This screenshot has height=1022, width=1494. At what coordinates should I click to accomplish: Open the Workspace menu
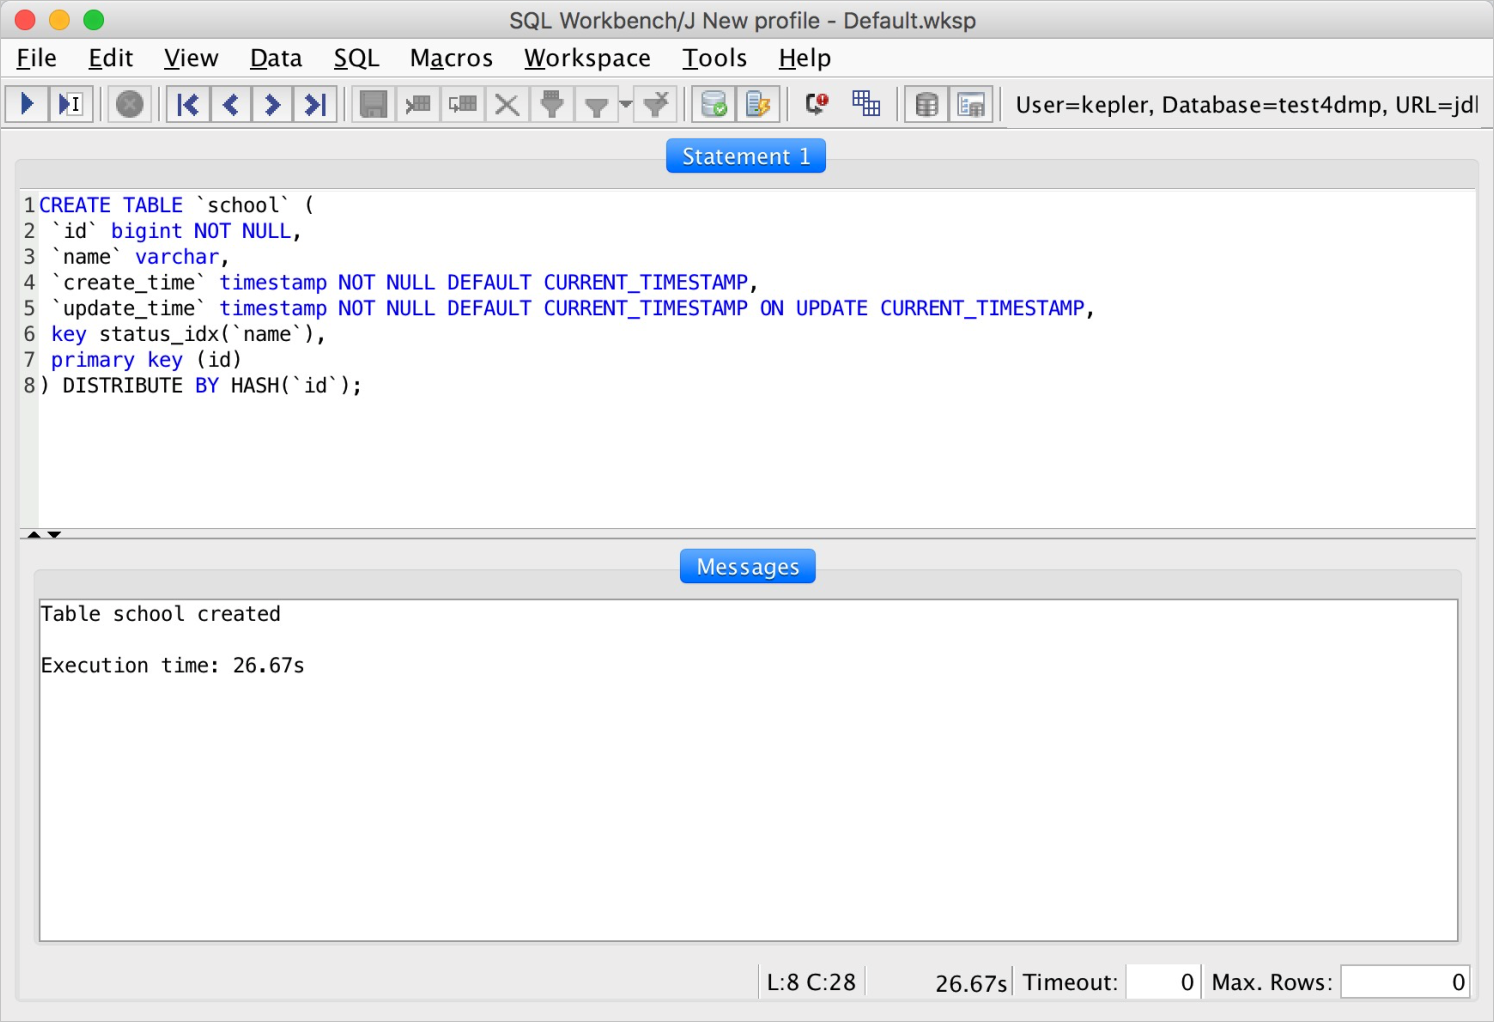pos(587,58)
